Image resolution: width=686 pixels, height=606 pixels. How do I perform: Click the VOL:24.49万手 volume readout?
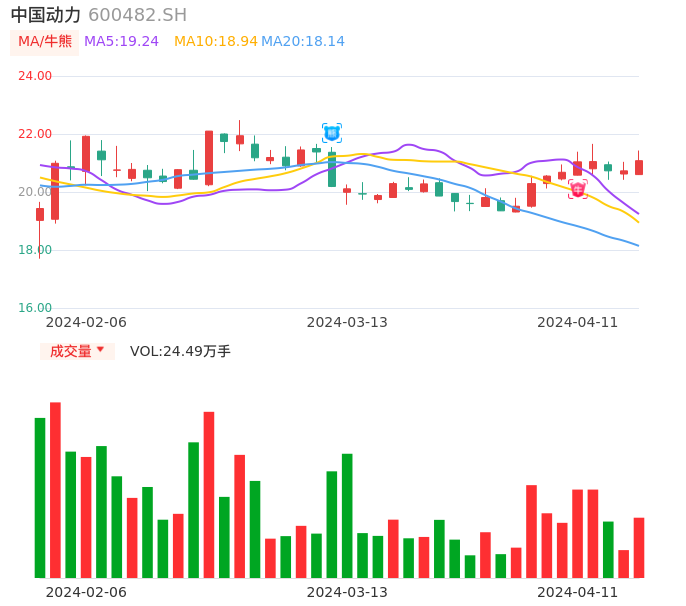point(180,351)
